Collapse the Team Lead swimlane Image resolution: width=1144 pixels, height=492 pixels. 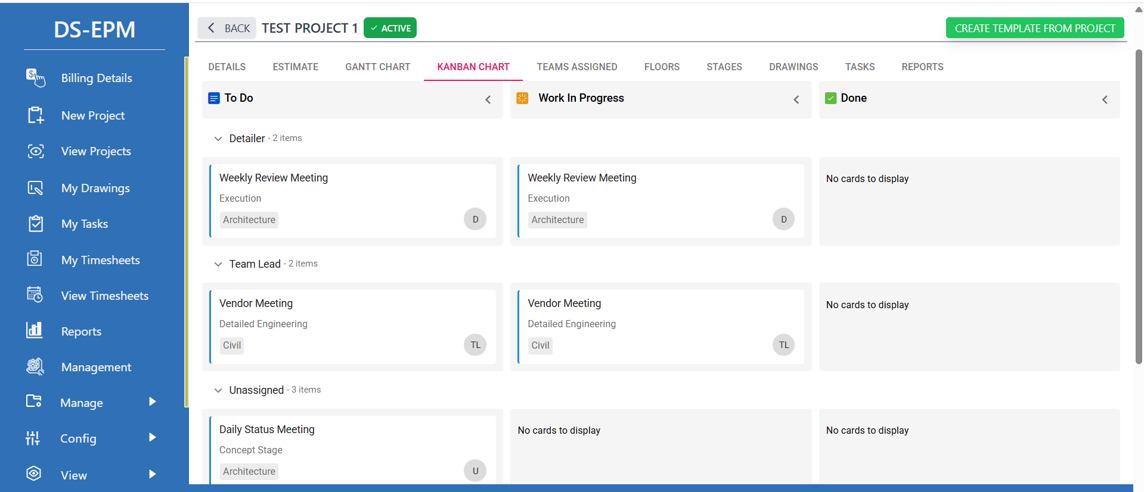pyautogui.click(x=218, y=264)
